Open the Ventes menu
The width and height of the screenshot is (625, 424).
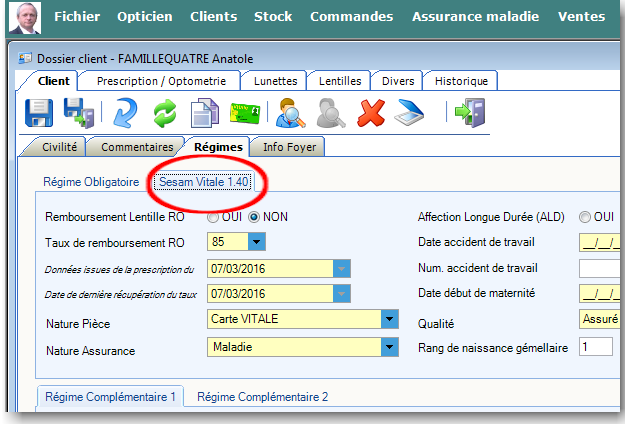(x=581, y=16)
